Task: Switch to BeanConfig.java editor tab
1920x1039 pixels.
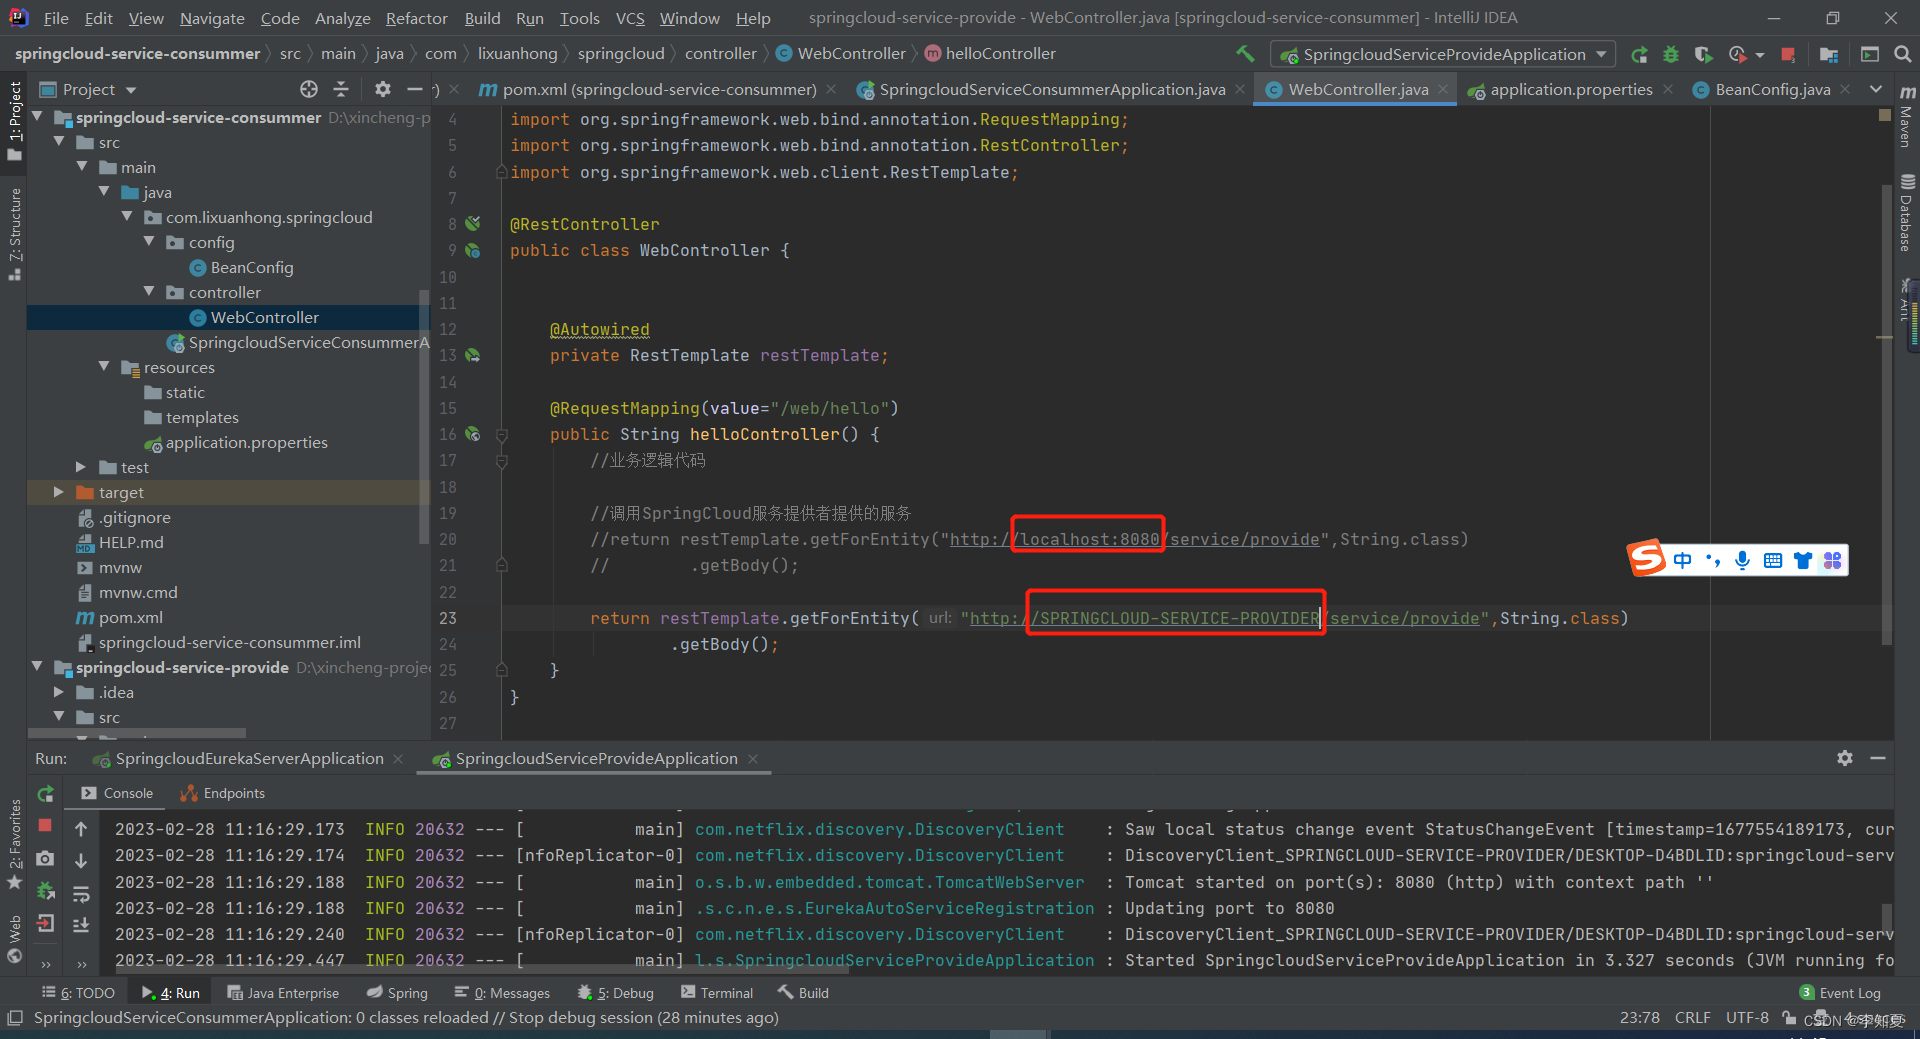Action: (x=1772, y=89)
